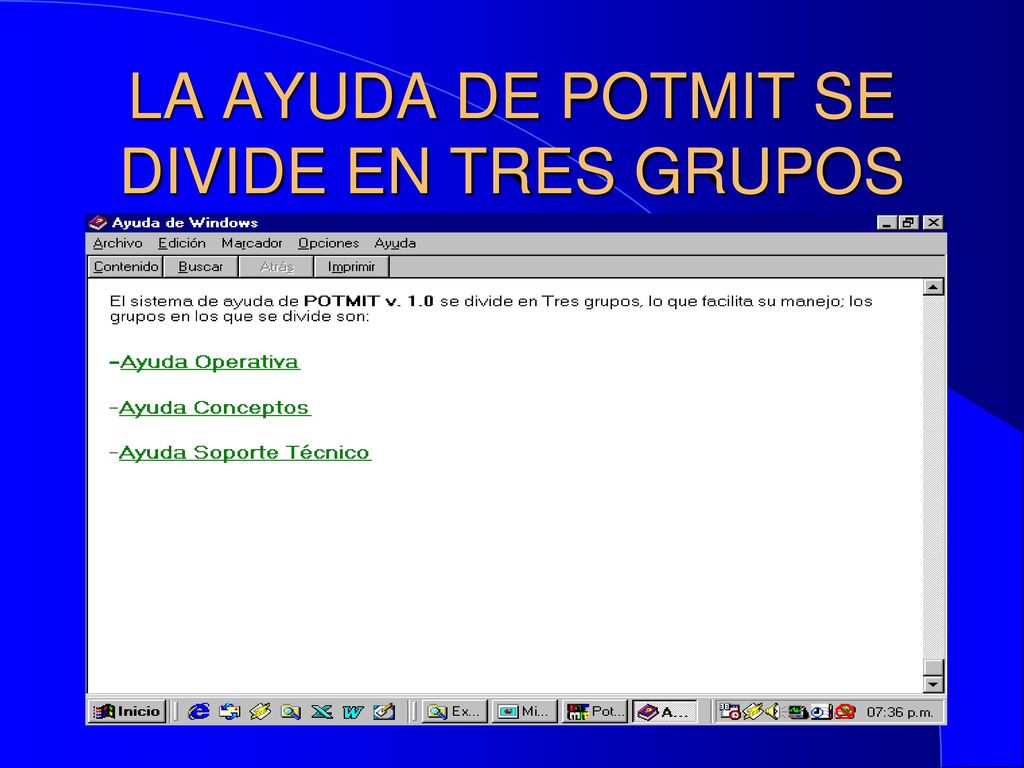Switch to the Ex... taskbar window

455,711
